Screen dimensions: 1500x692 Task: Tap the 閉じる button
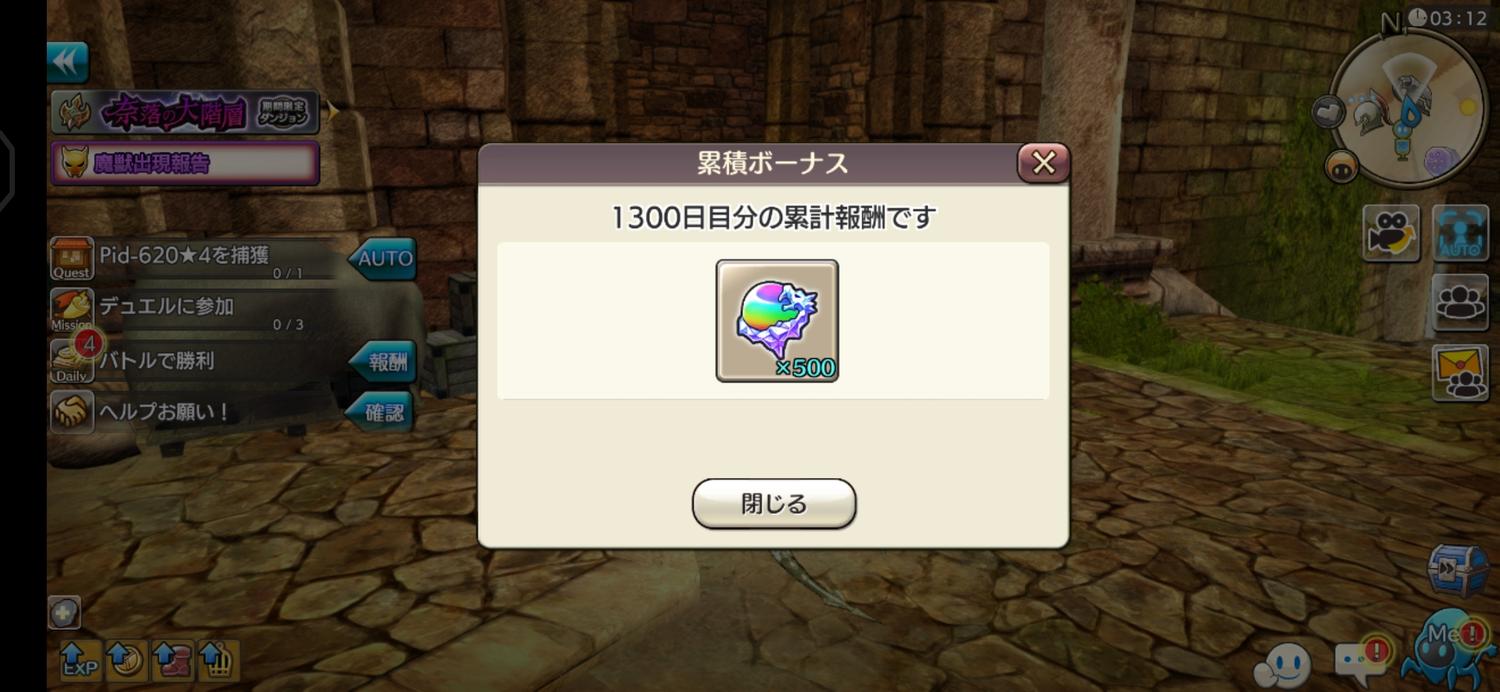click(x=774, y=503)
